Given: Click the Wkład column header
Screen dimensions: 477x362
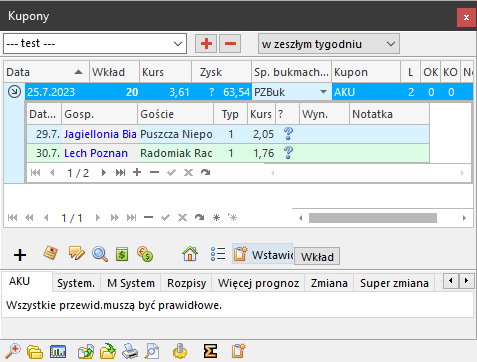Looking at the screenshot, I should coord(114,72).
